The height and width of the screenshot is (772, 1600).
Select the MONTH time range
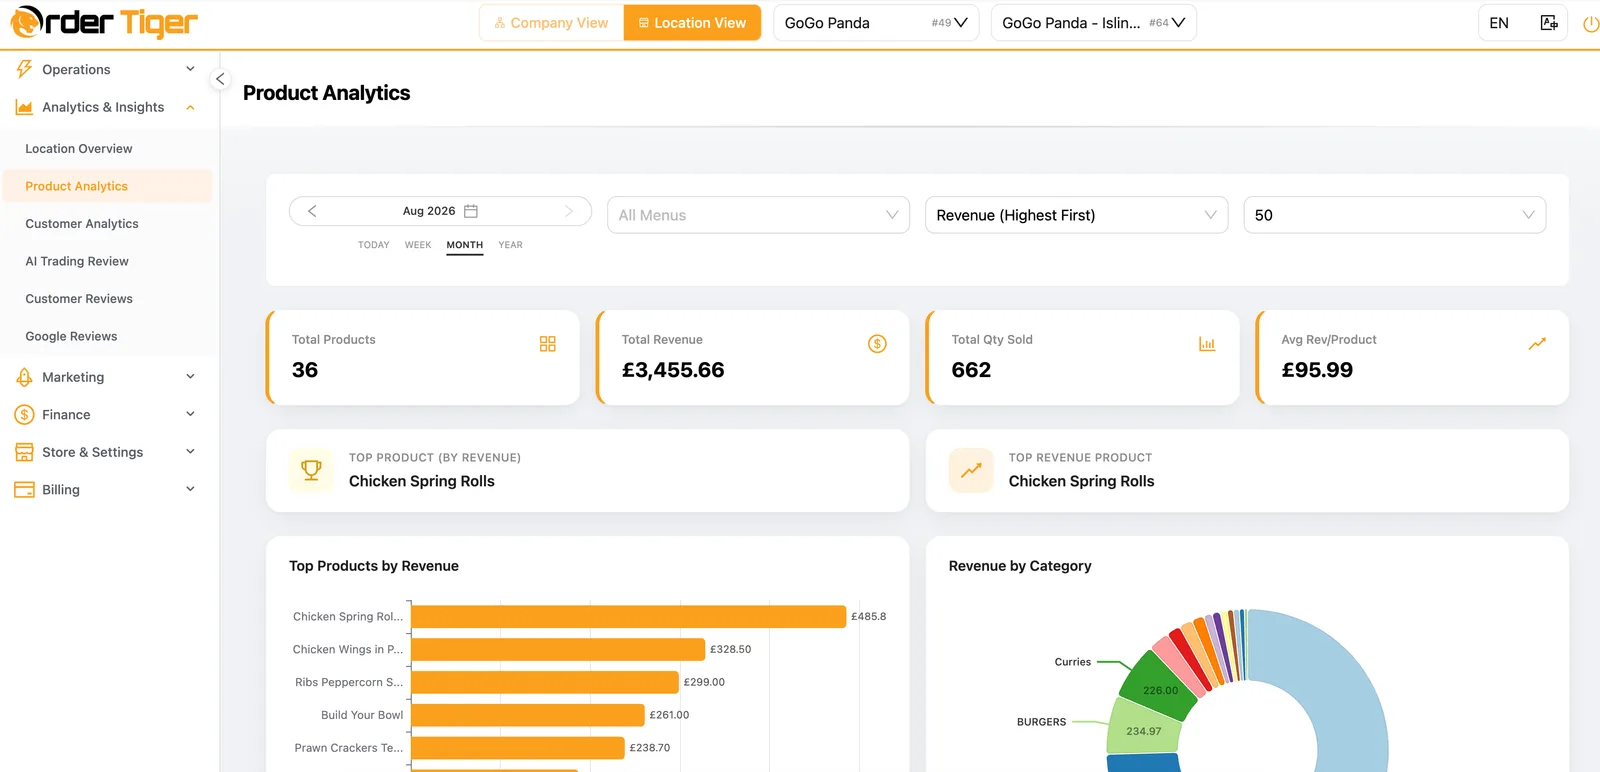pyautogui.click(x=465, y=245)
